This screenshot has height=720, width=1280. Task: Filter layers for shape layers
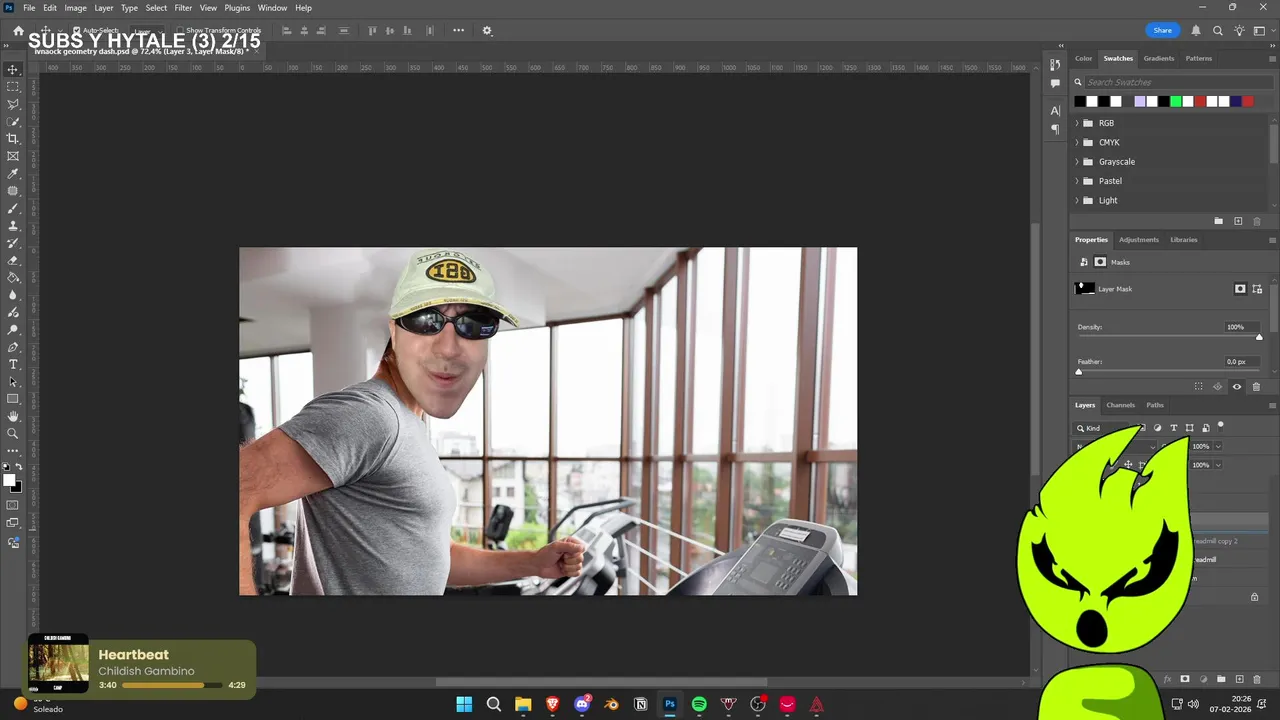[1190, 428]
